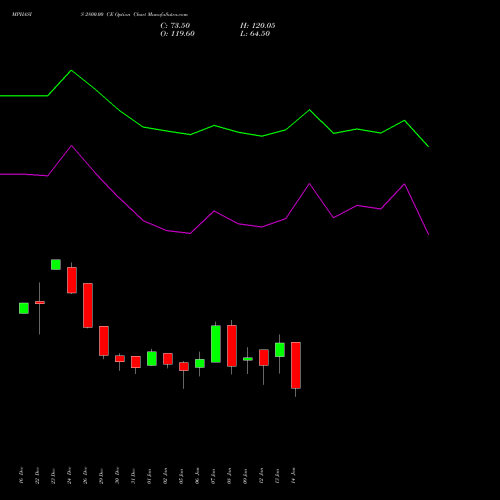Click the red candle above 12 Jan
This screenshot has height=500, width=500.
pos(264,357)
